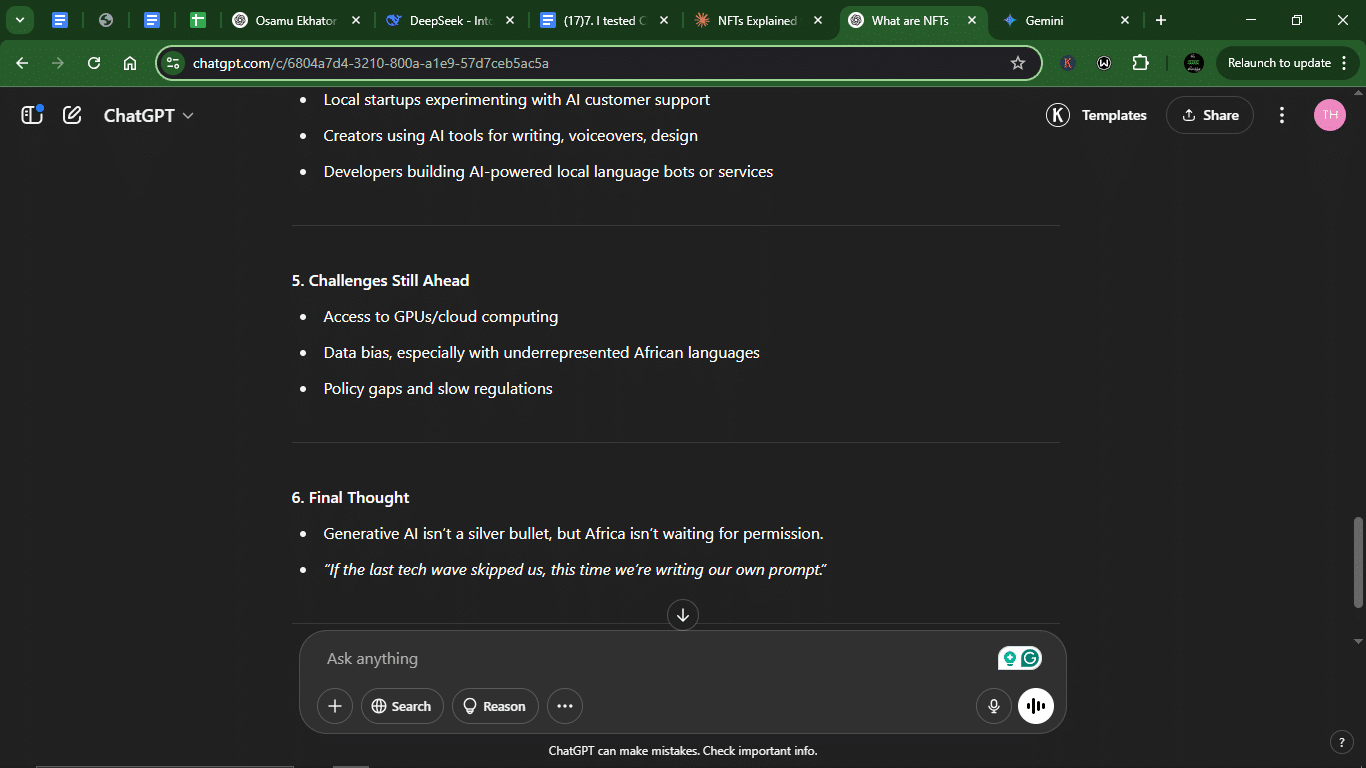Jump to bottom with down-arrow button
The height and width of the screenshot is (768, 1366).
(x=683, y=615)
